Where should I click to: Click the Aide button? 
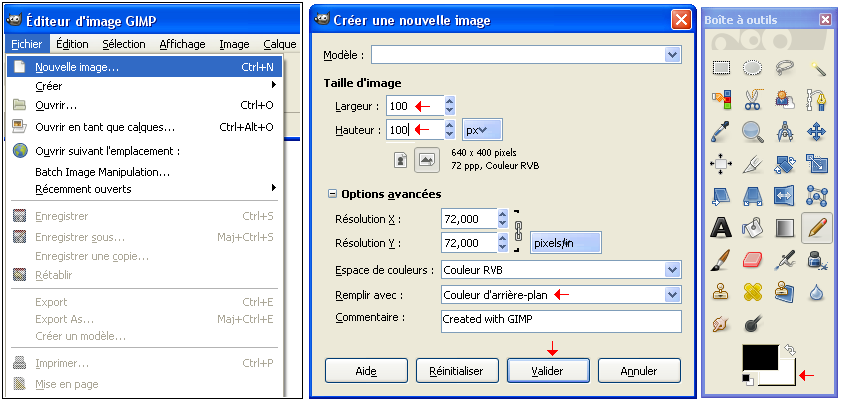[366, 371]
